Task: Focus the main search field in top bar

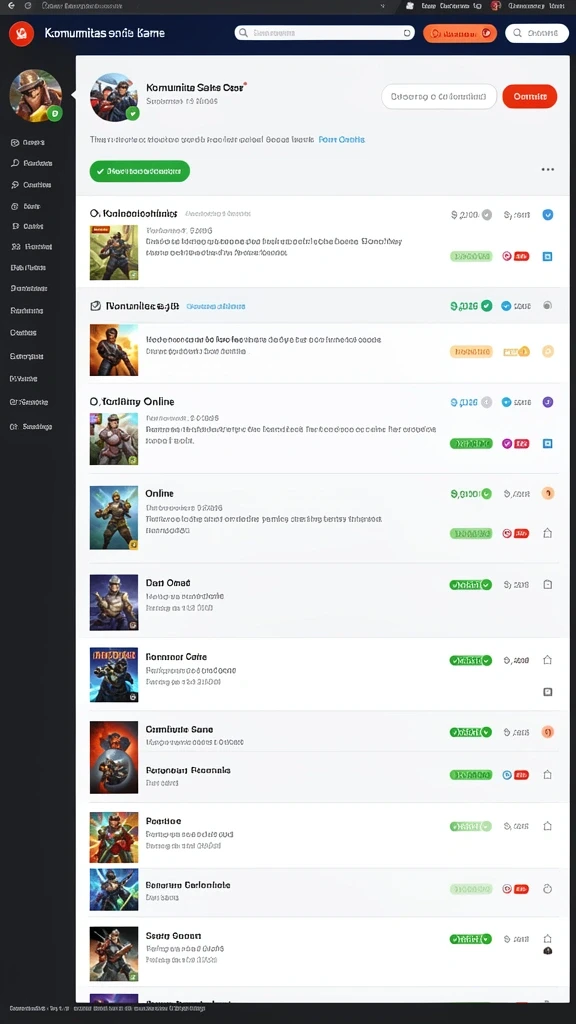Action: (x=325, y=33)
